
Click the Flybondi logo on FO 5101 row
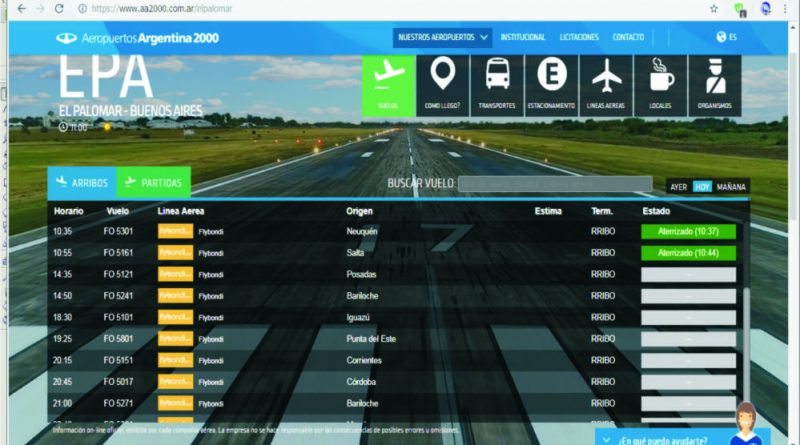coord(175,317)
